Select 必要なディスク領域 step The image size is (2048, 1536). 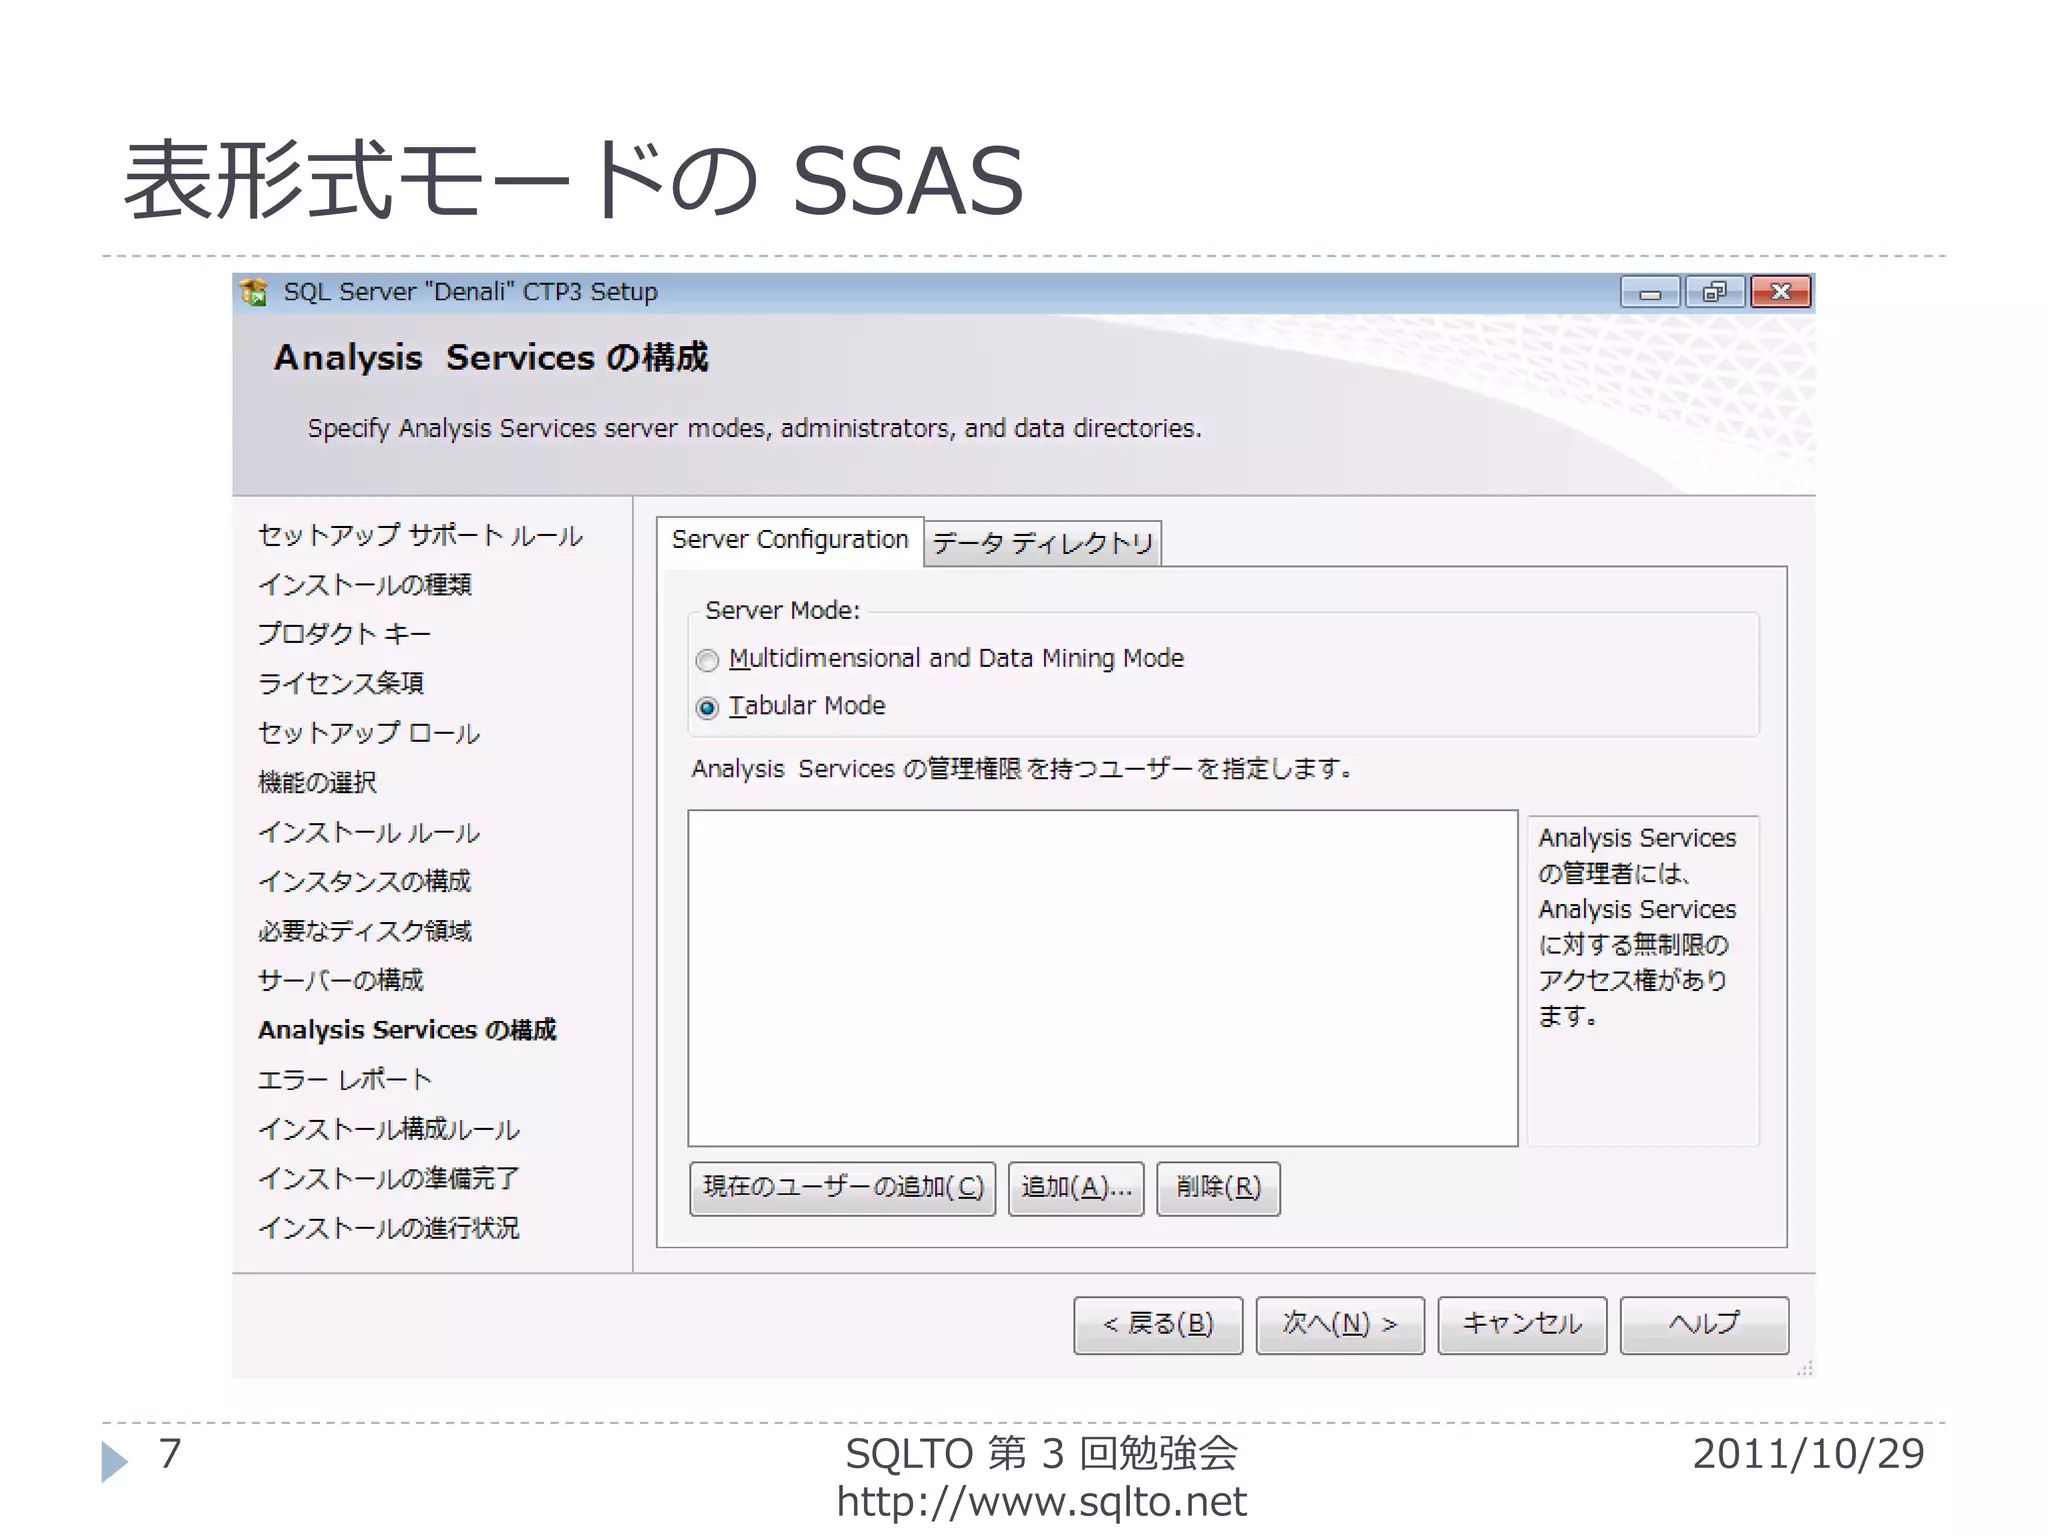coord(365,931)
